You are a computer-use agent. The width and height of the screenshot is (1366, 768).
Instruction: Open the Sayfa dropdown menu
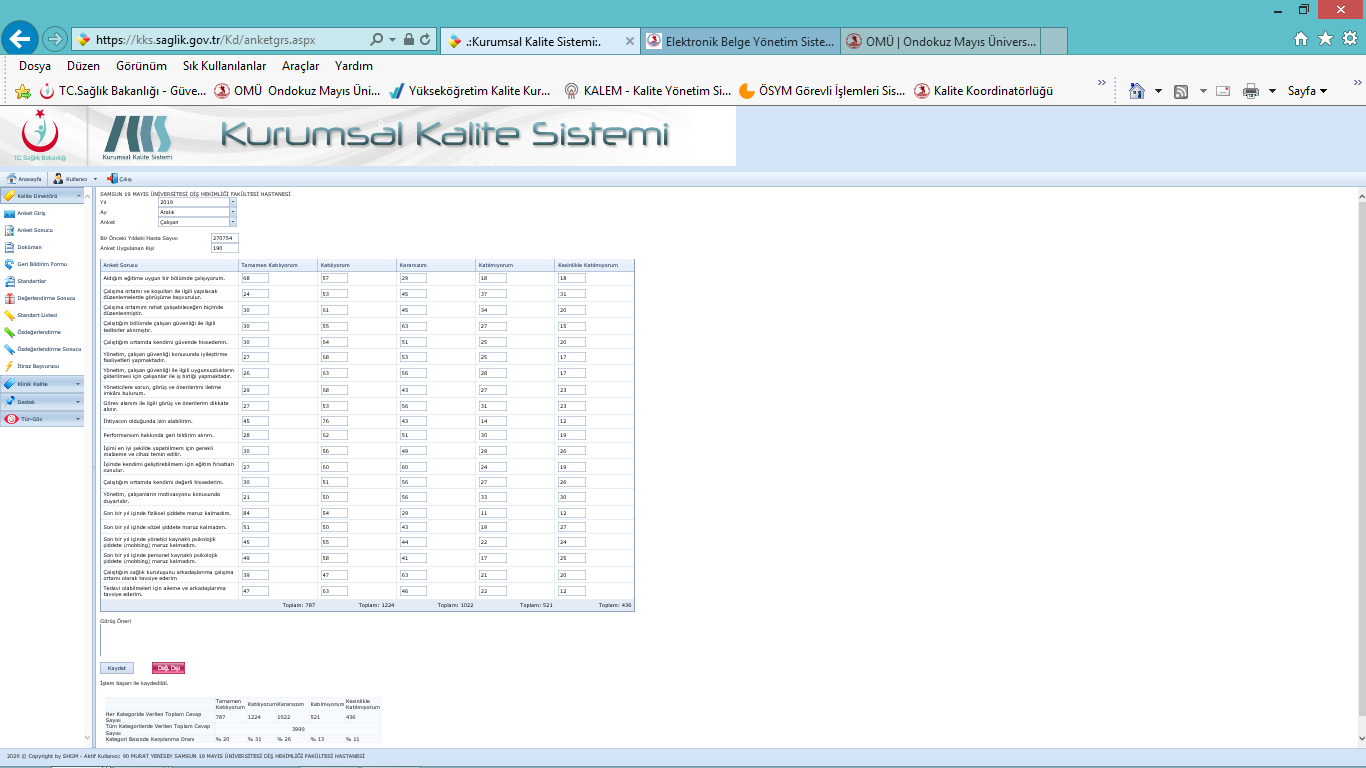coord(1307,91)
